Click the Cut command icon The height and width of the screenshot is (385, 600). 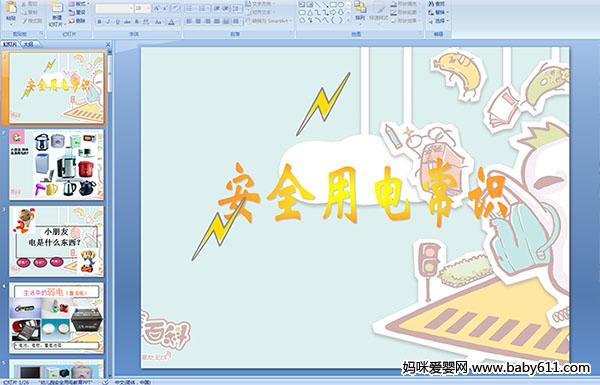pyautogui.click(x=24, y=4)
